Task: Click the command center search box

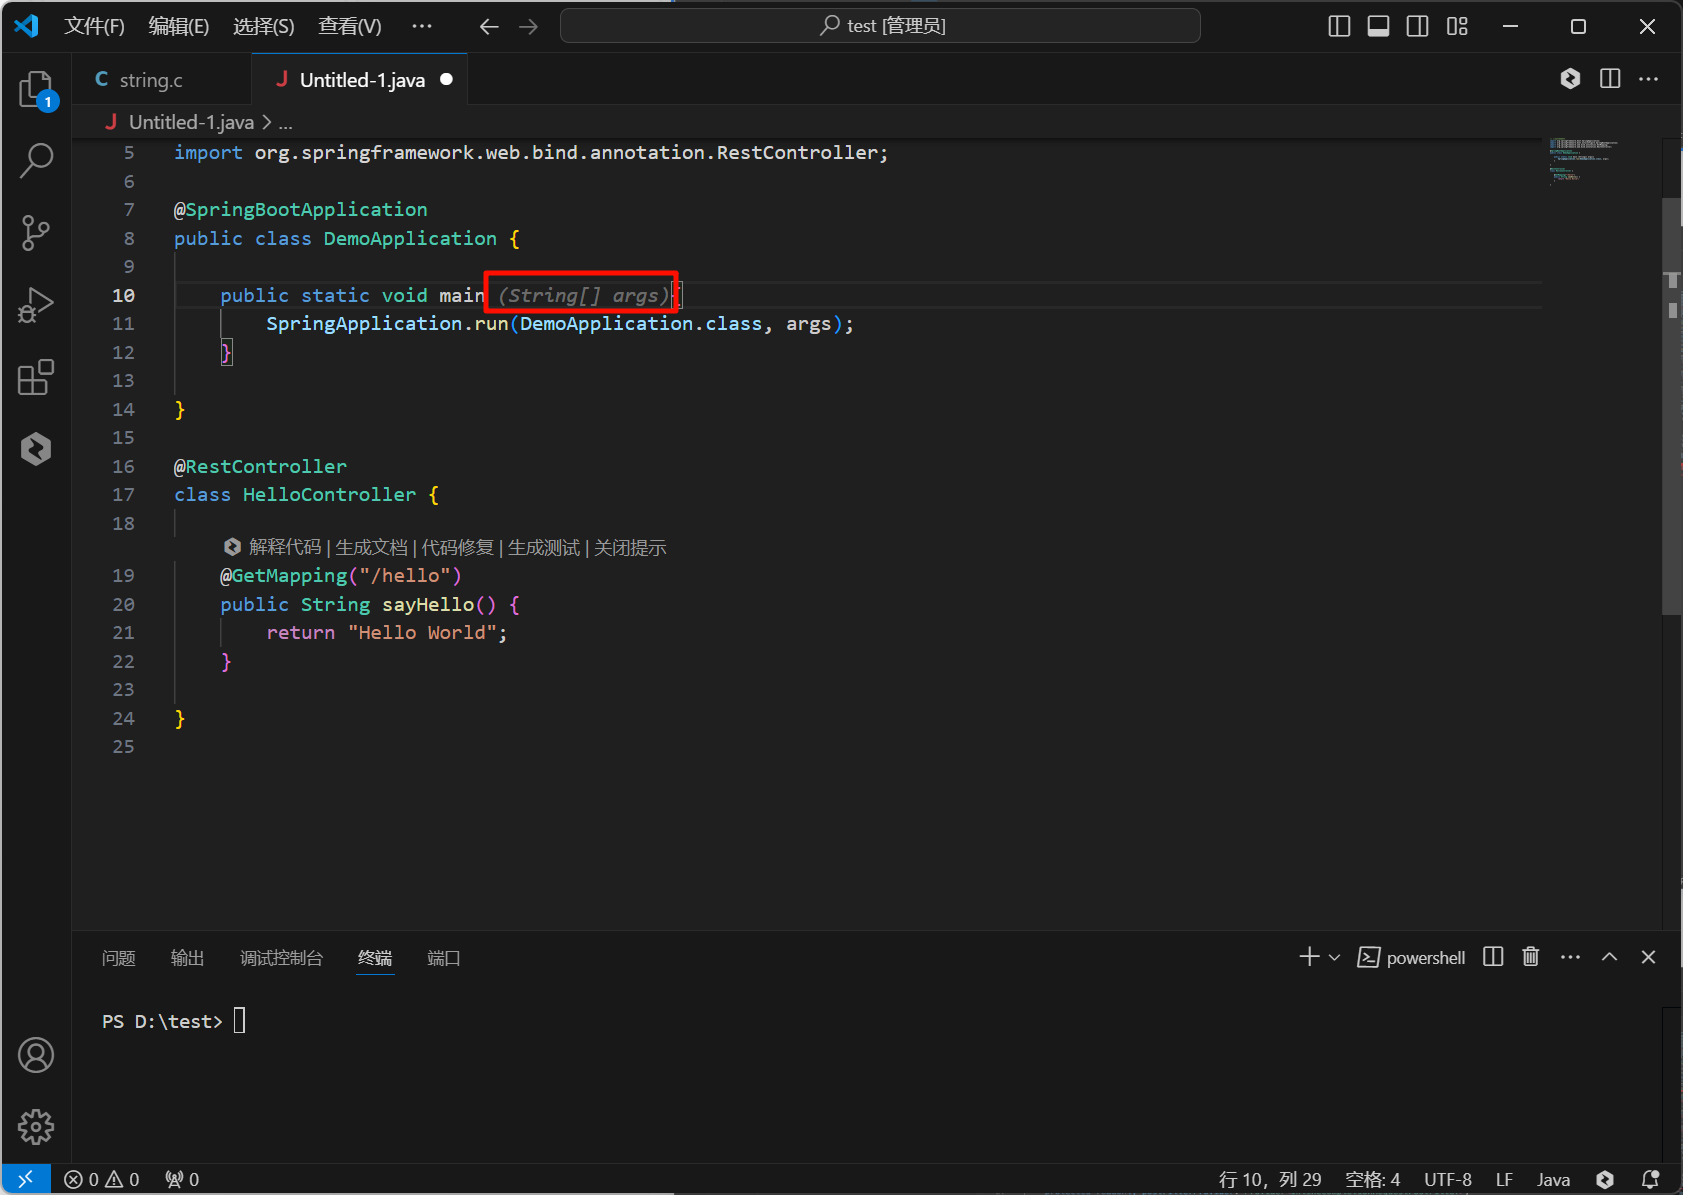Action: pos(880,26)
